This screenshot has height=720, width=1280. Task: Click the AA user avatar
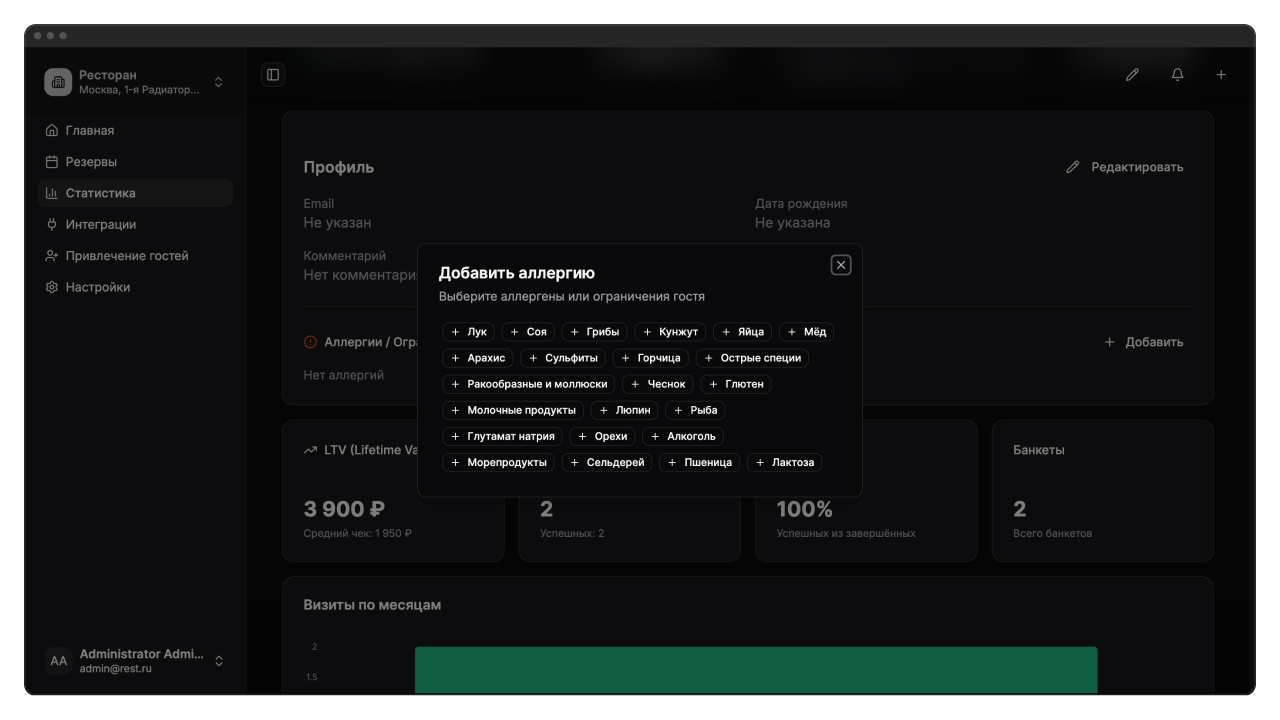click(59, 661)
